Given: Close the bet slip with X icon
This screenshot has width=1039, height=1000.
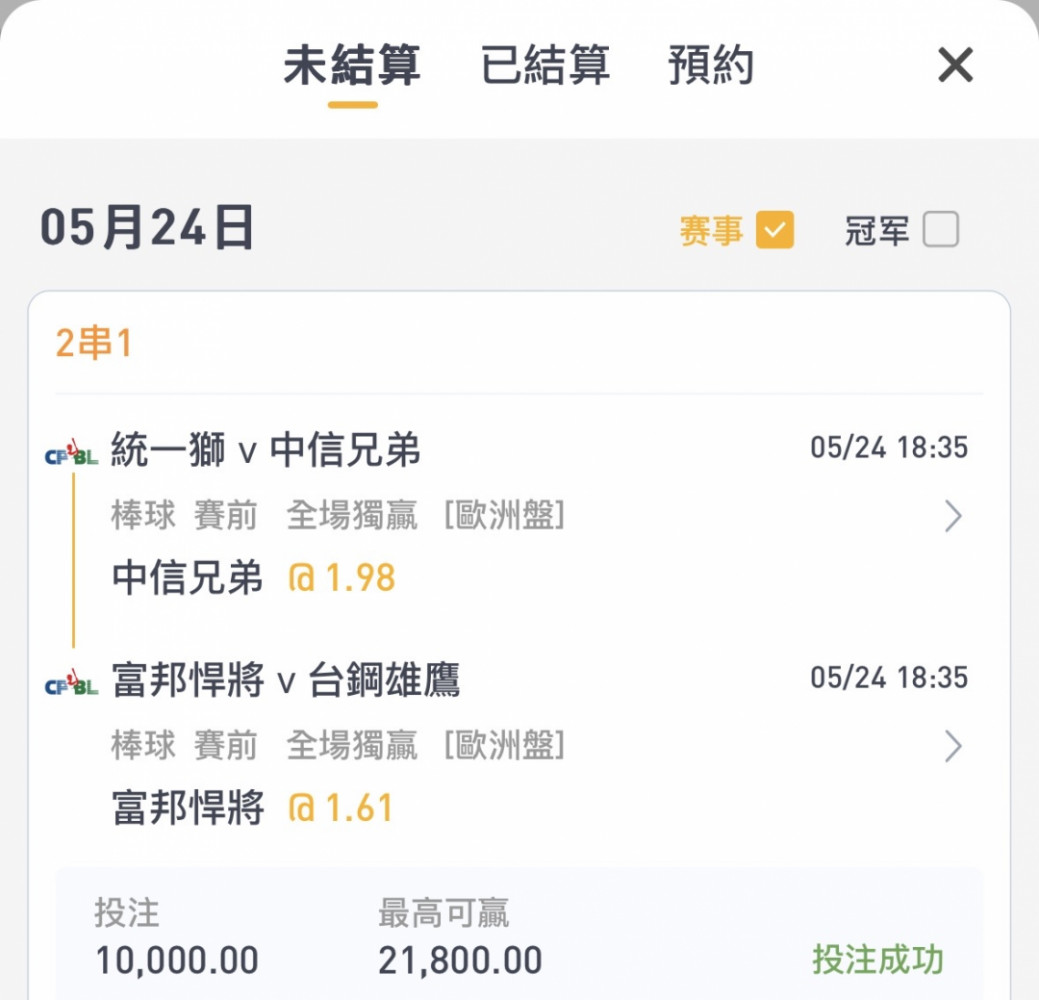Looking at the screenshot, I should 955,66.
